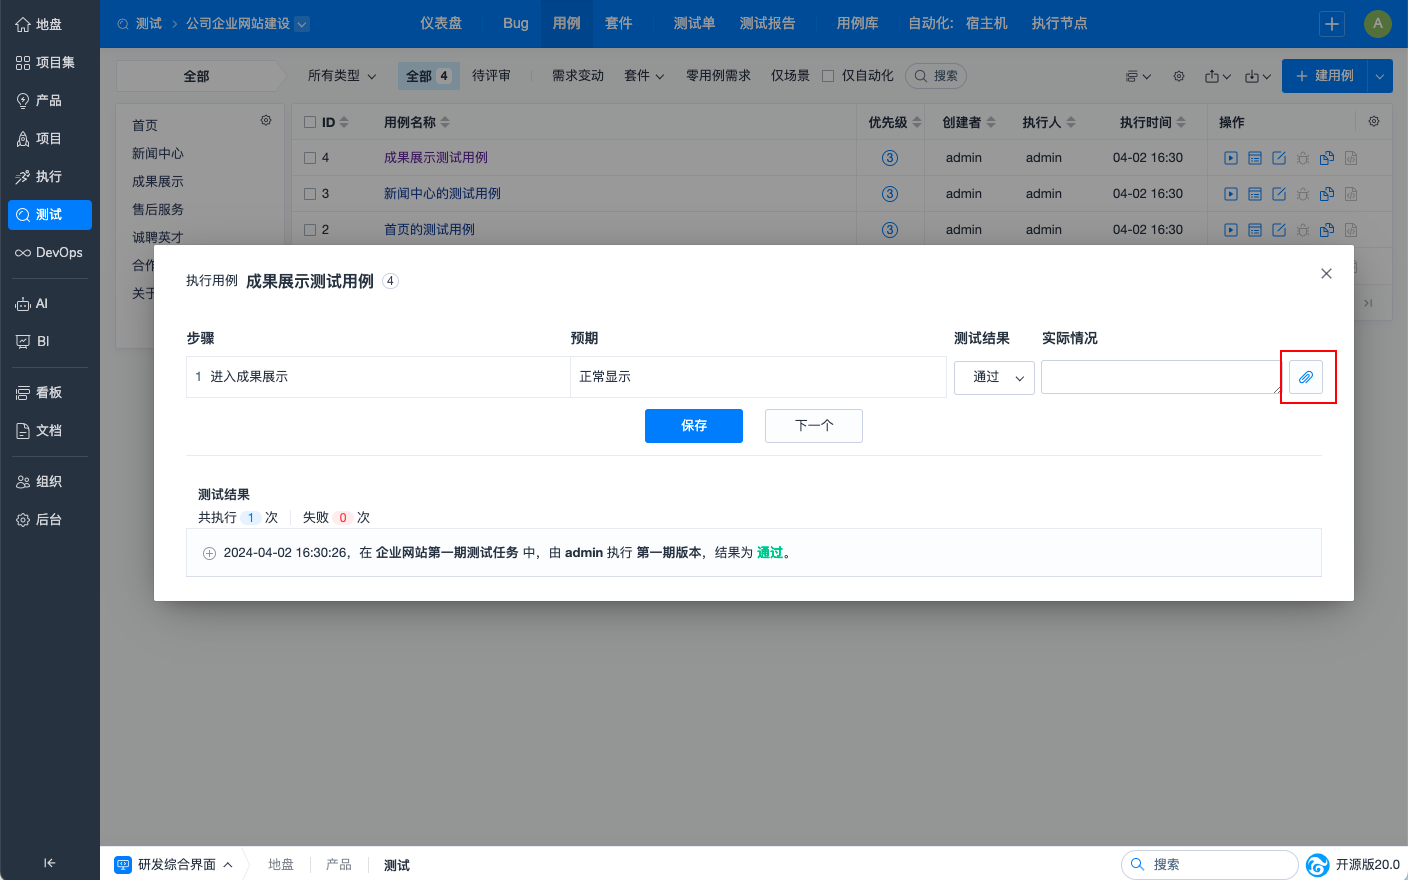Viewport: 1408px width, 880px height.
Task: Toggle the select-all ID checkbox
Action: click(310, 122)
